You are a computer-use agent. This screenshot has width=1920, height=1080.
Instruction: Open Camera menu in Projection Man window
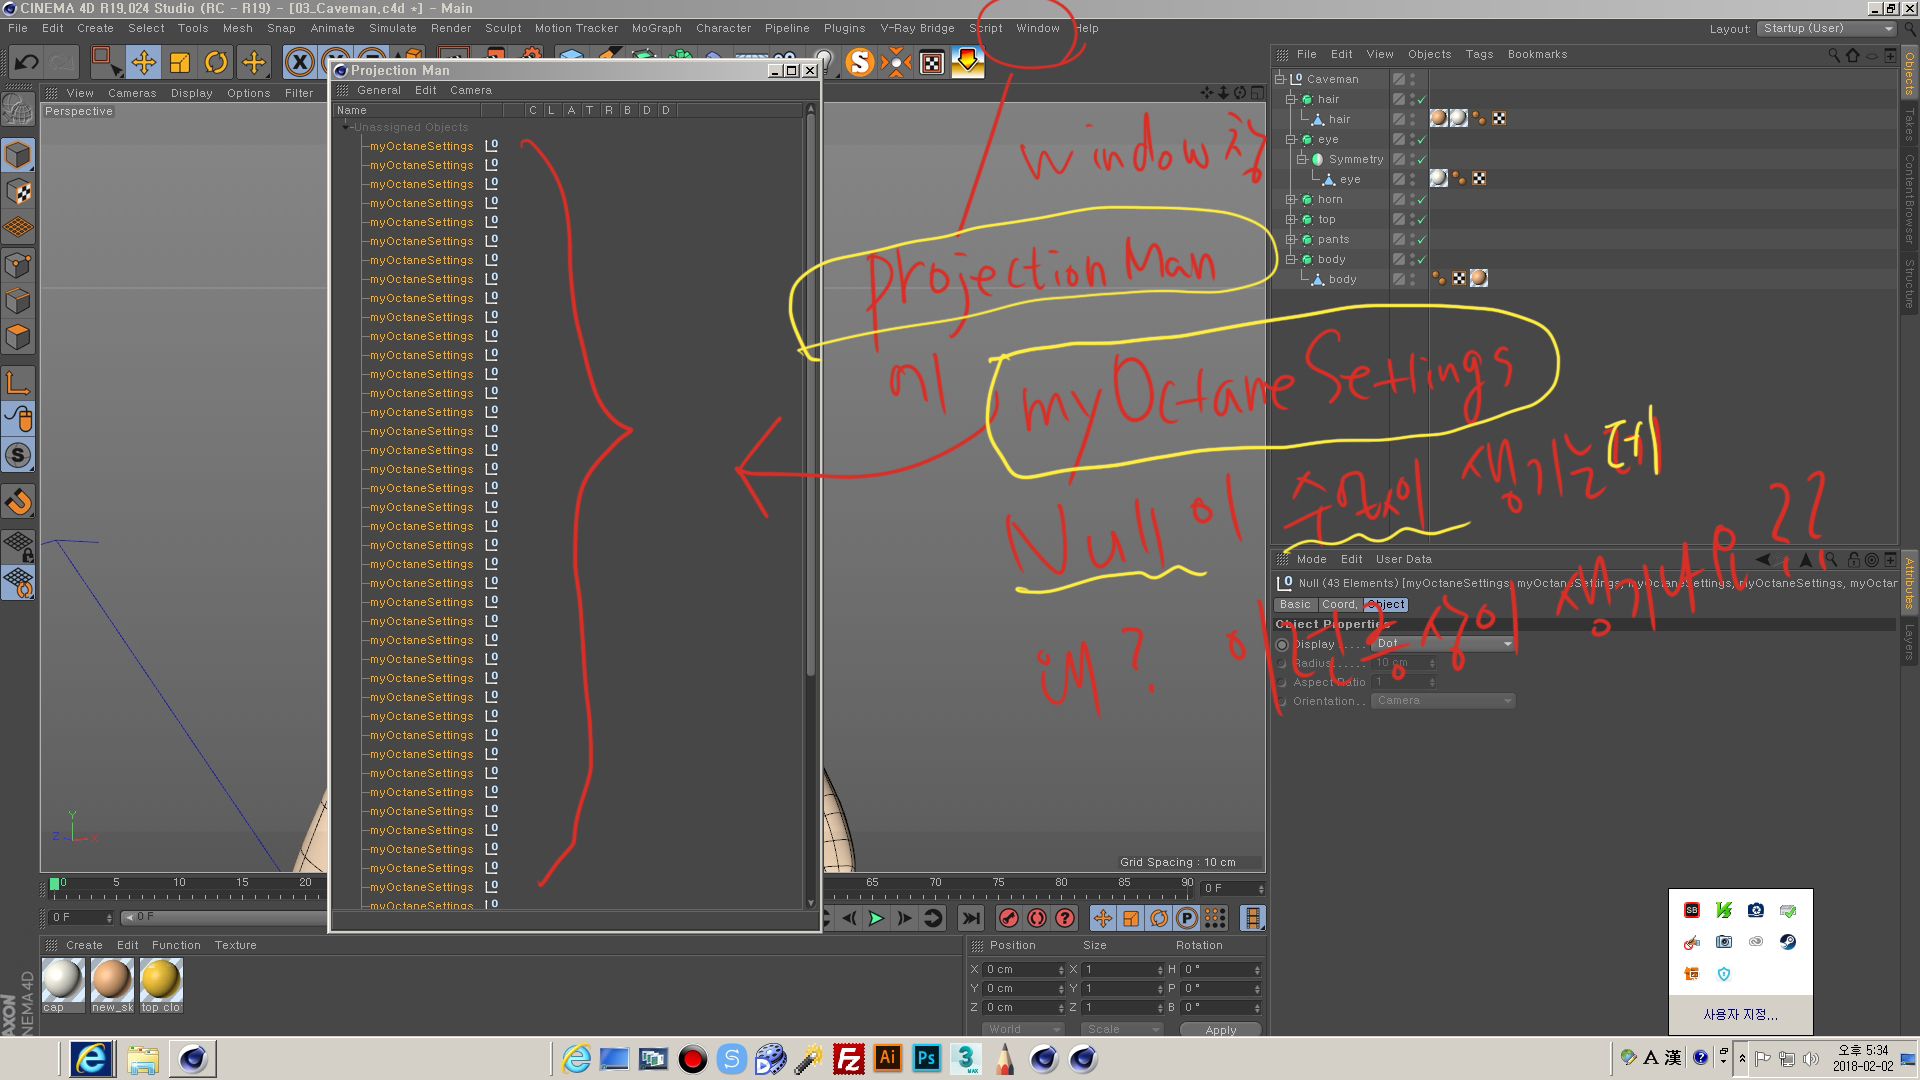pos(470,90)
